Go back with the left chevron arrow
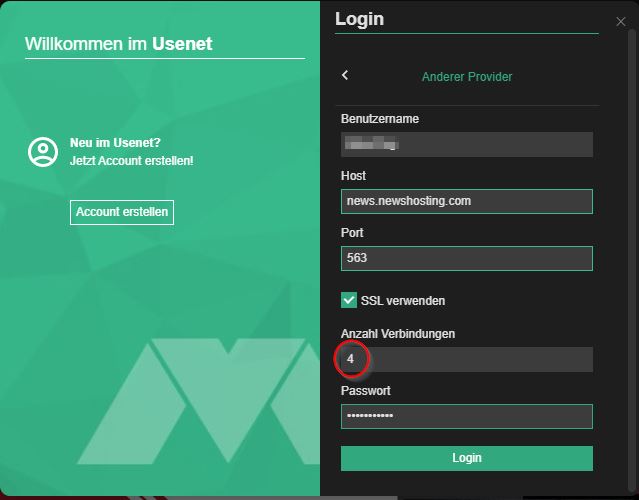 click(345, 75)
